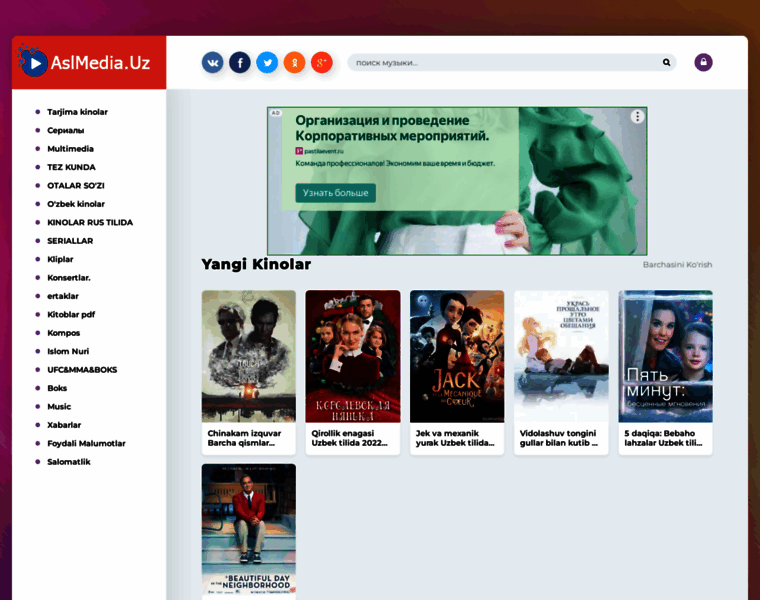Screen dimensions: 760x600
Task: Open the Twitter social icon
Action: pos(267,63)
